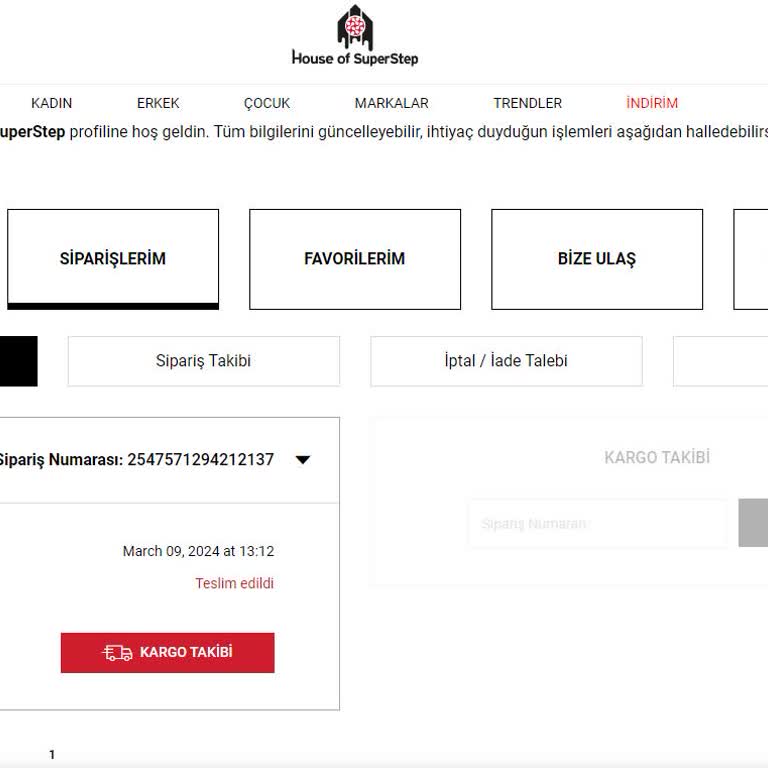This screenshot has width=768, height=768.
Task: Click the gray KARGO TAKİBİ panel heading
Action: 657,457
